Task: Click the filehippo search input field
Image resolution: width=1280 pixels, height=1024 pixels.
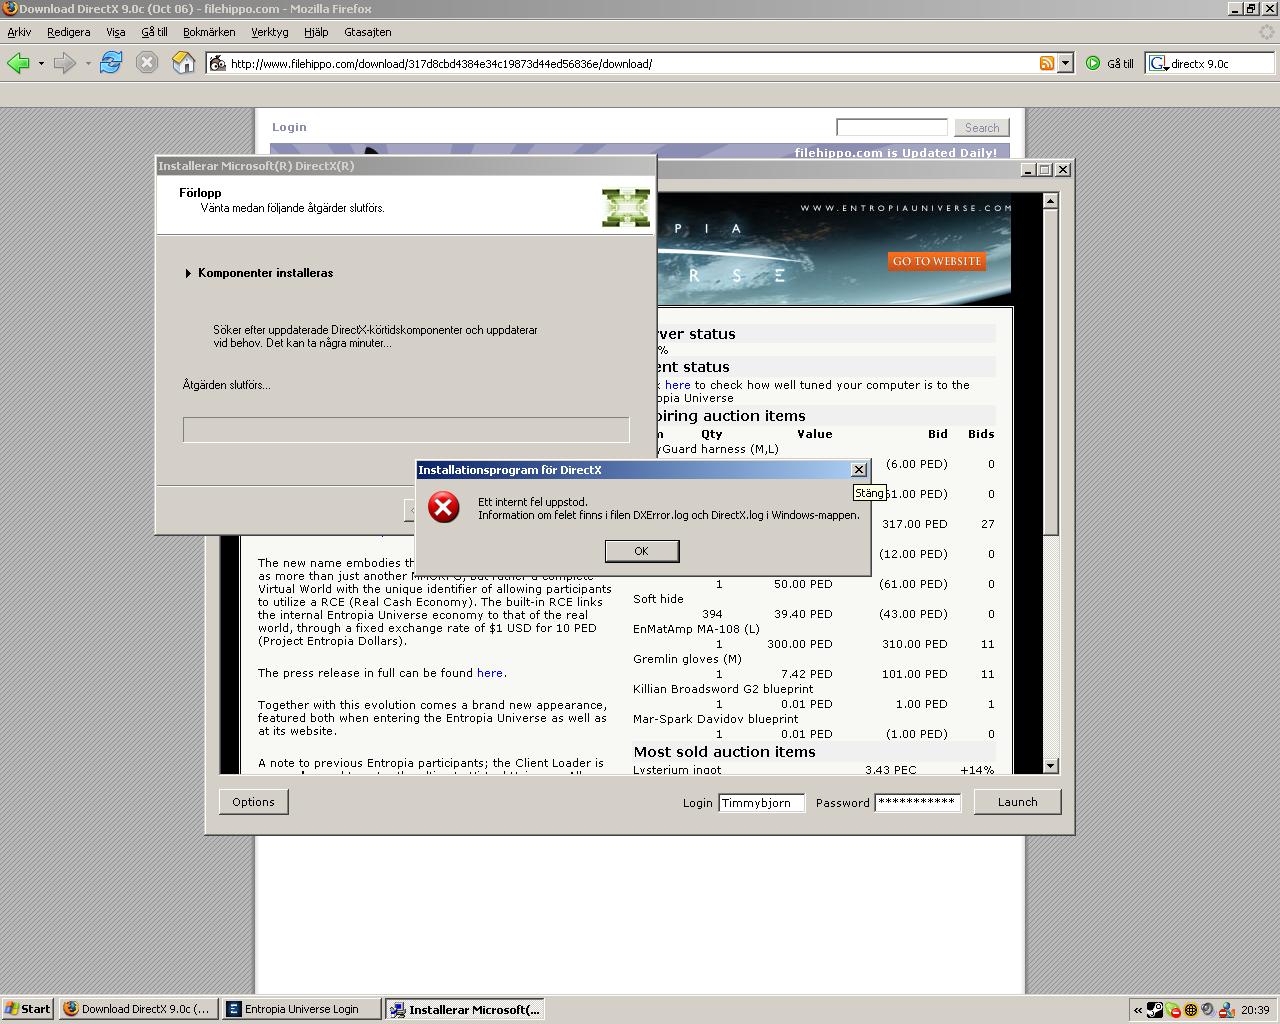Action: coord(892,127)
